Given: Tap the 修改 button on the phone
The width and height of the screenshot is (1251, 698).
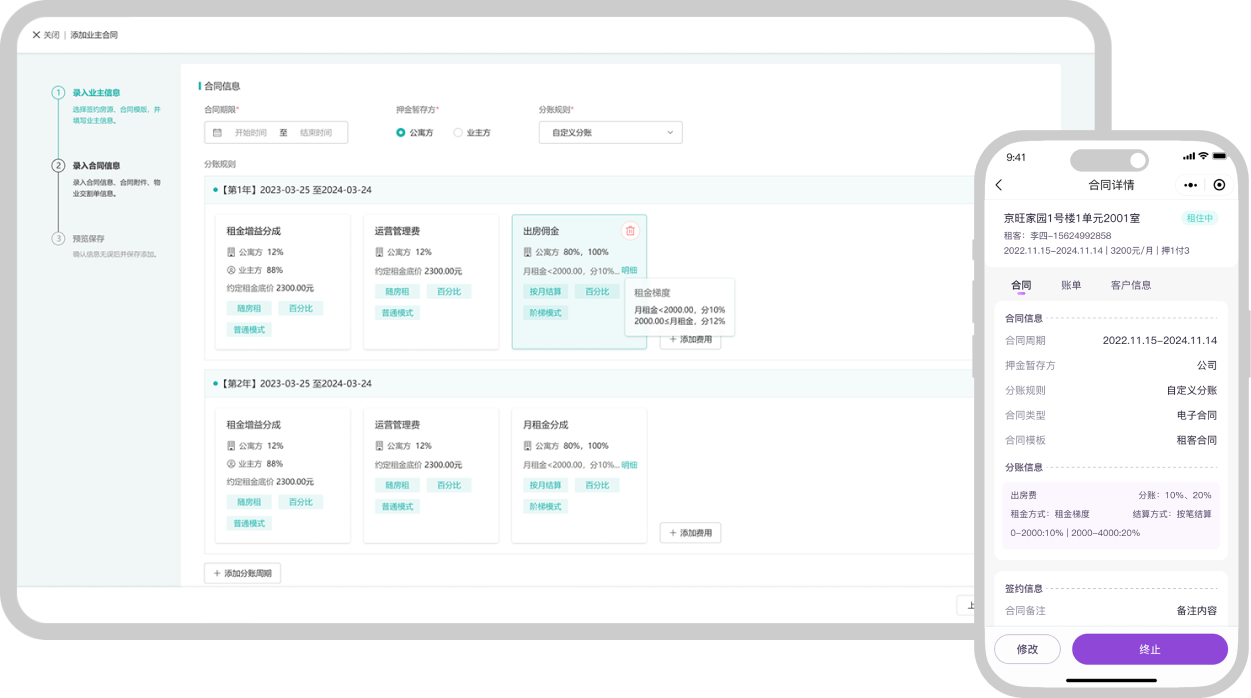Looking at the screenshot, I should (1027, 649).
